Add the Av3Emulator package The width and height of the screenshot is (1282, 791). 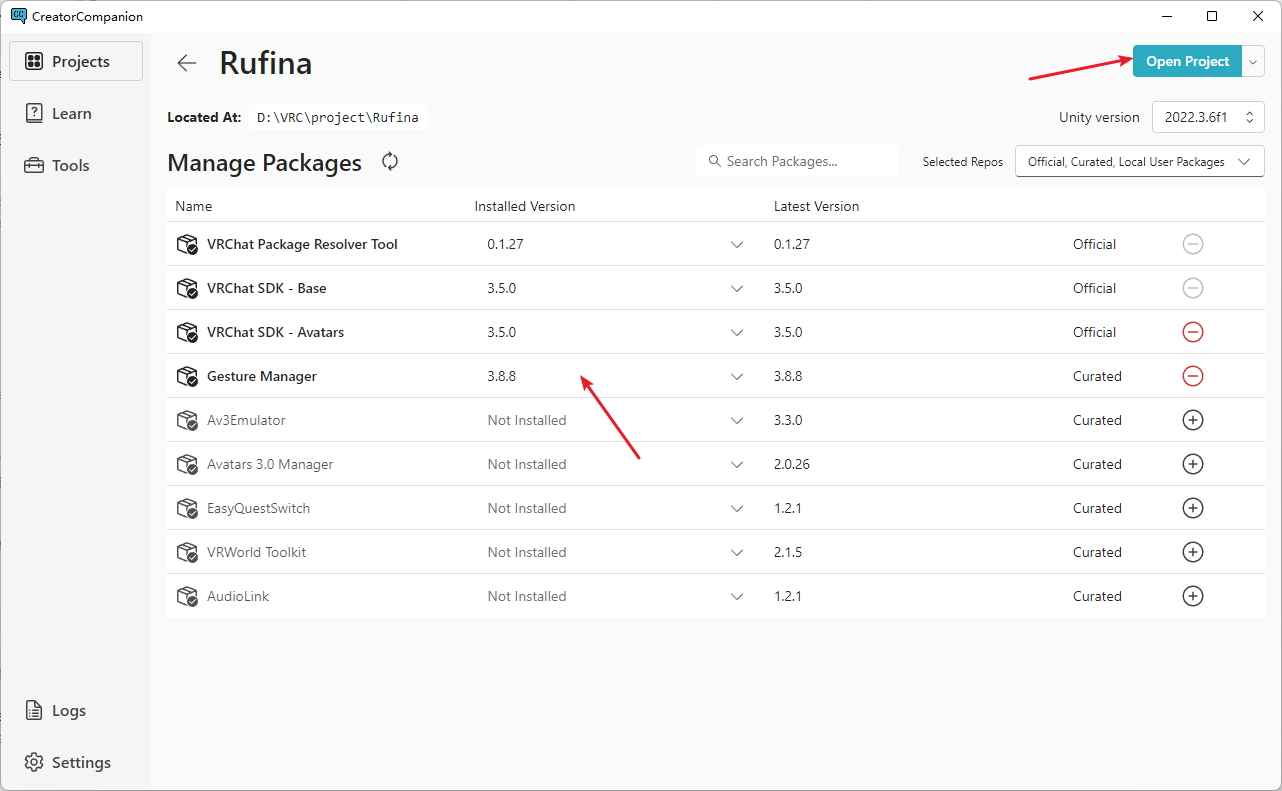point(1192,420)
